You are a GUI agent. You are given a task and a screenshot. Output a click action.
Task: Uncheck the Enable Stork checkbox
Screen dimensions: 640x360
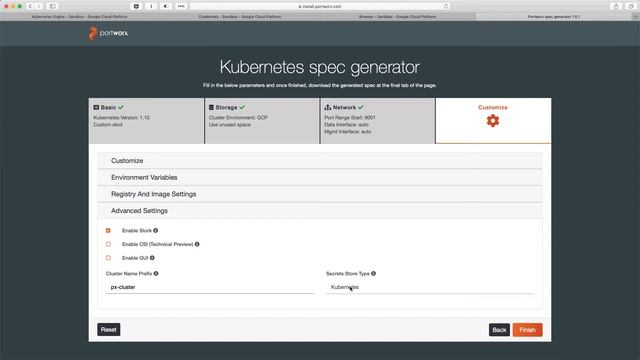point(108,231)
